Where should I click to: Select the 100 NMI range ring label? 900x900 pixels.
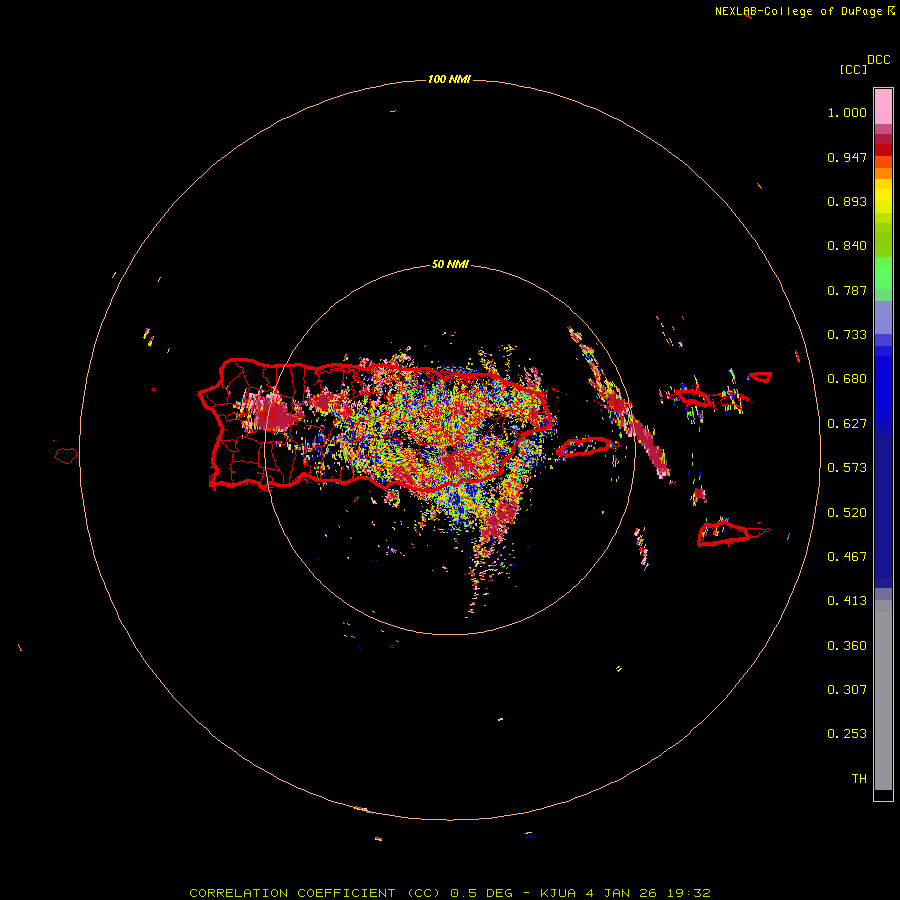[449, 79]
